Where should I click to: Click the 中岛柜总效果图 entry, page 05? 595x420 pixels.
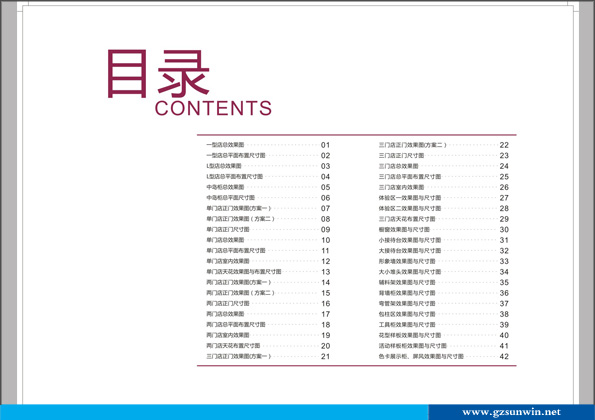pos(268,187)
